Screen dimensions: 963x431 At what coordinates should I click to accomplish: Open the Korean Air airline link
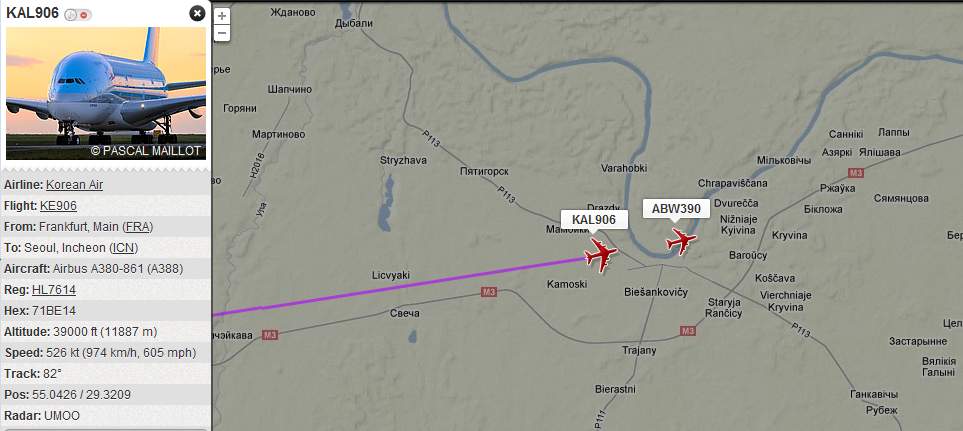74,185
